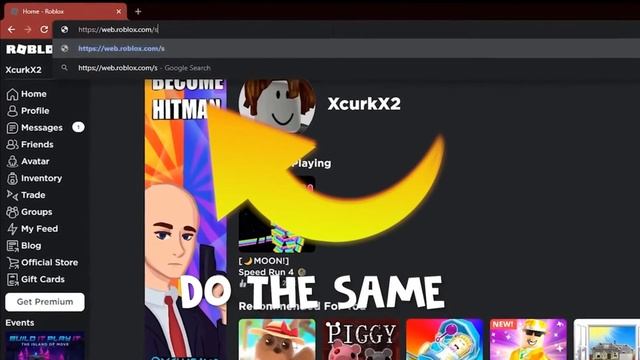
Task: Open the Friends sidebar link
Action: [37, 144]
